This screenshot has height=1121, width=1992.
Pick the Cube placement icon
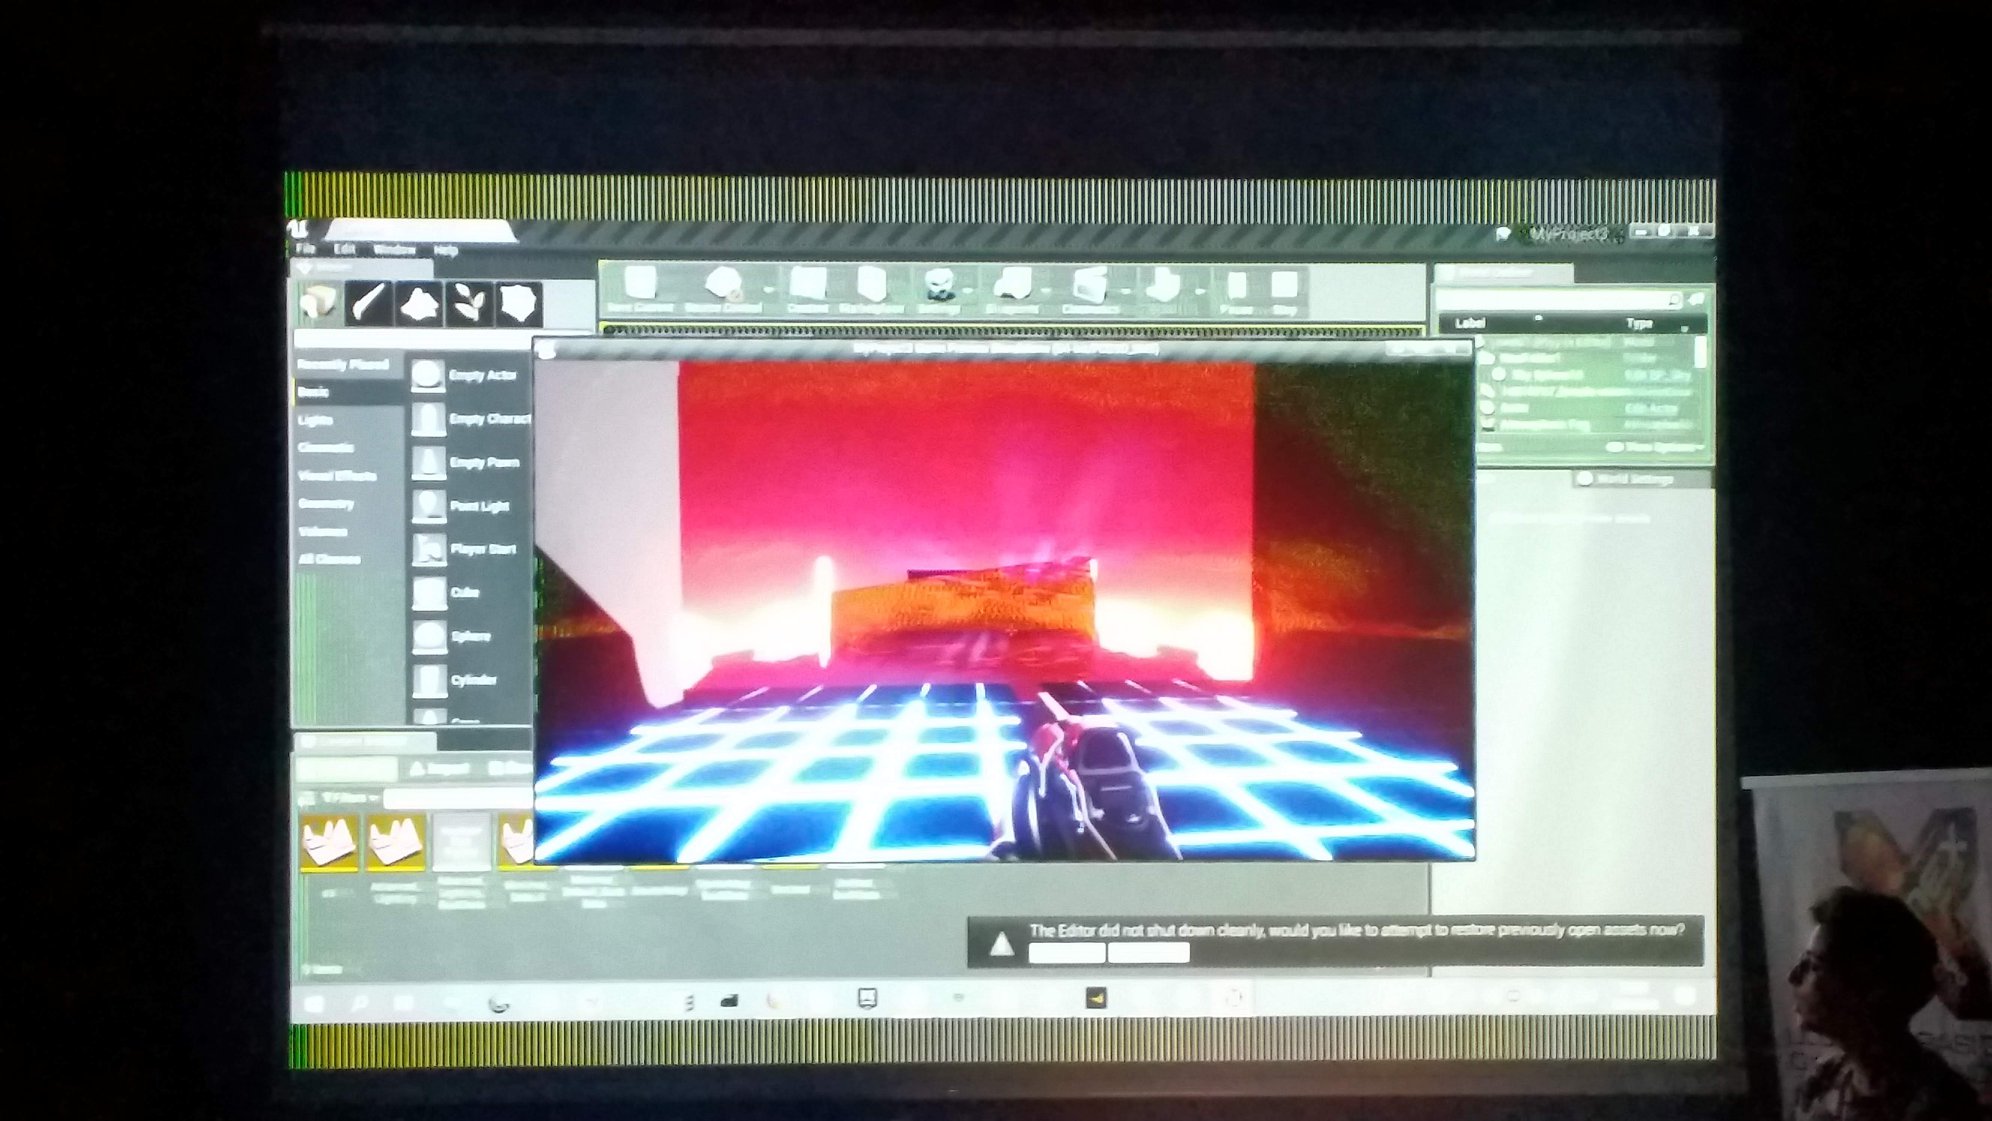click(x=428, y=593)
